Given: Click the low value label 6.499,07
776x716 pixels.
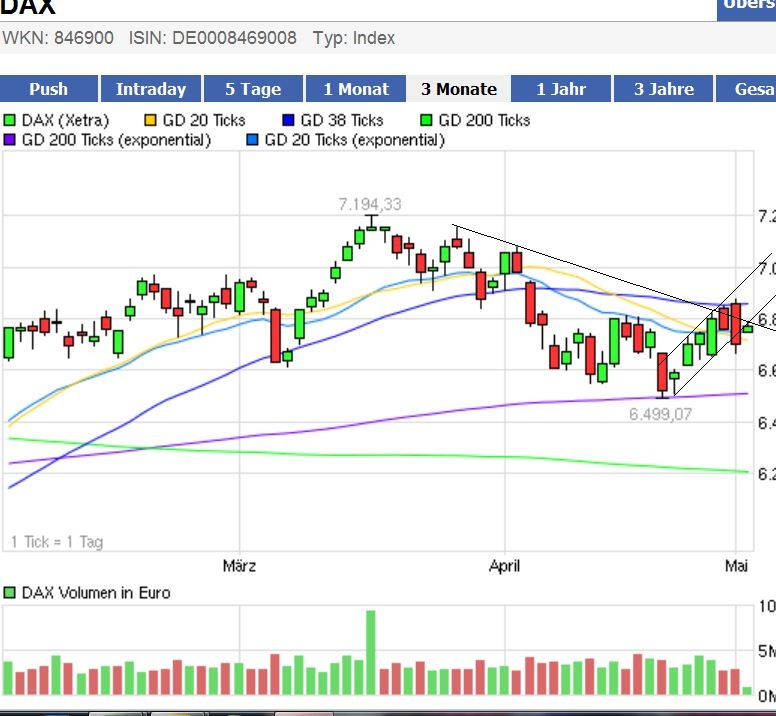Looking at the screenshot, I should [x=660, y=414].
